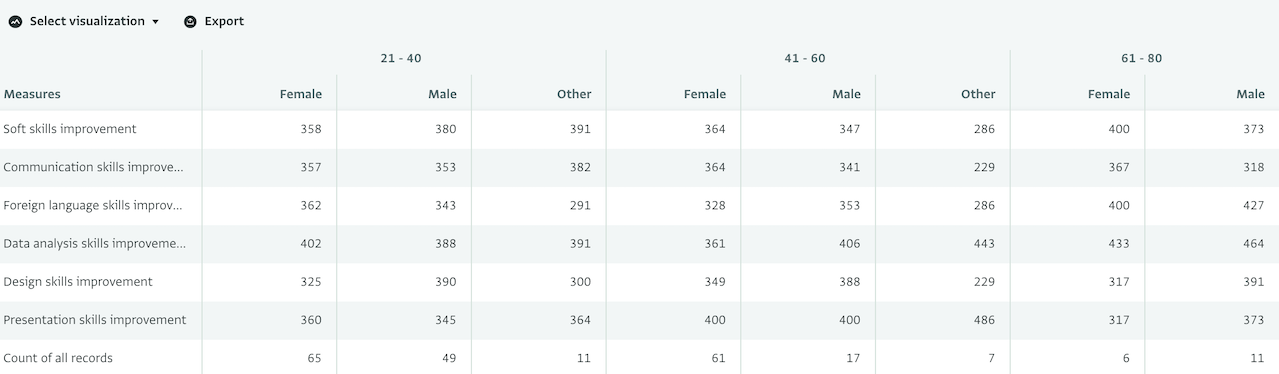
Task: Click Female header under 21 - 40
Action: [x=301, y=94]
